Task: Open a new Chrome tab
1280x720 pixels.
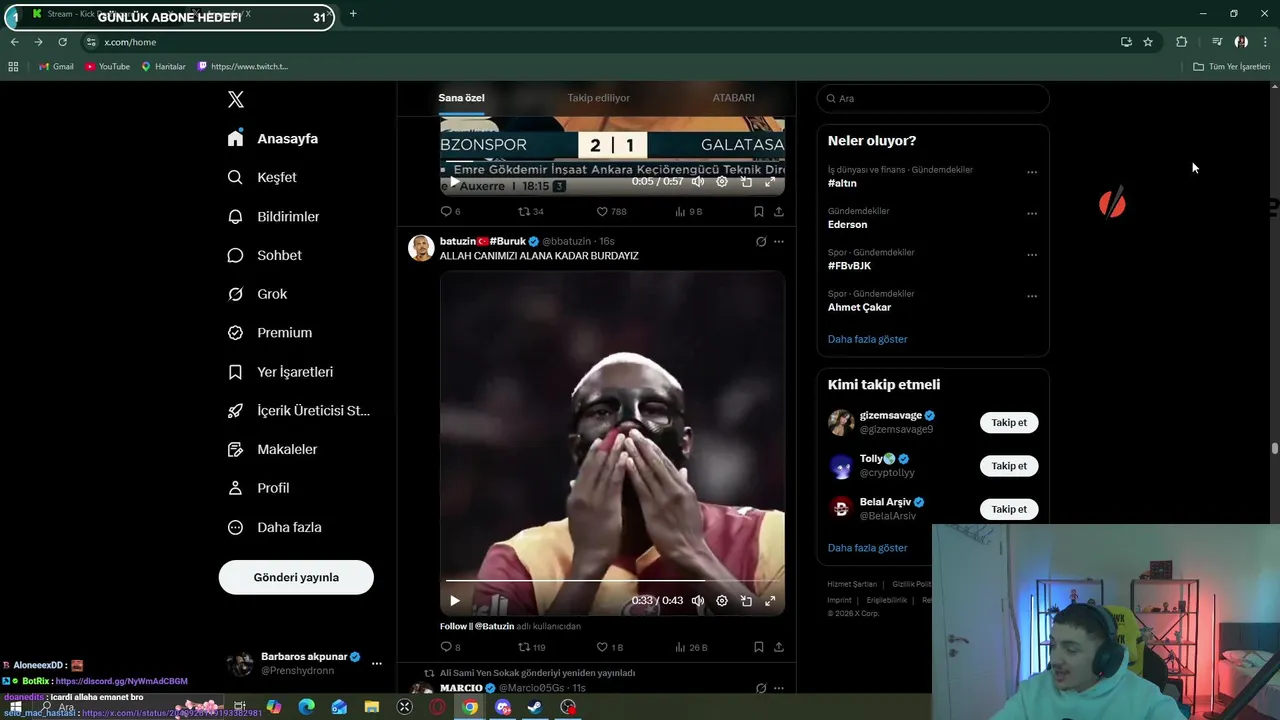Action: (353, 14)
